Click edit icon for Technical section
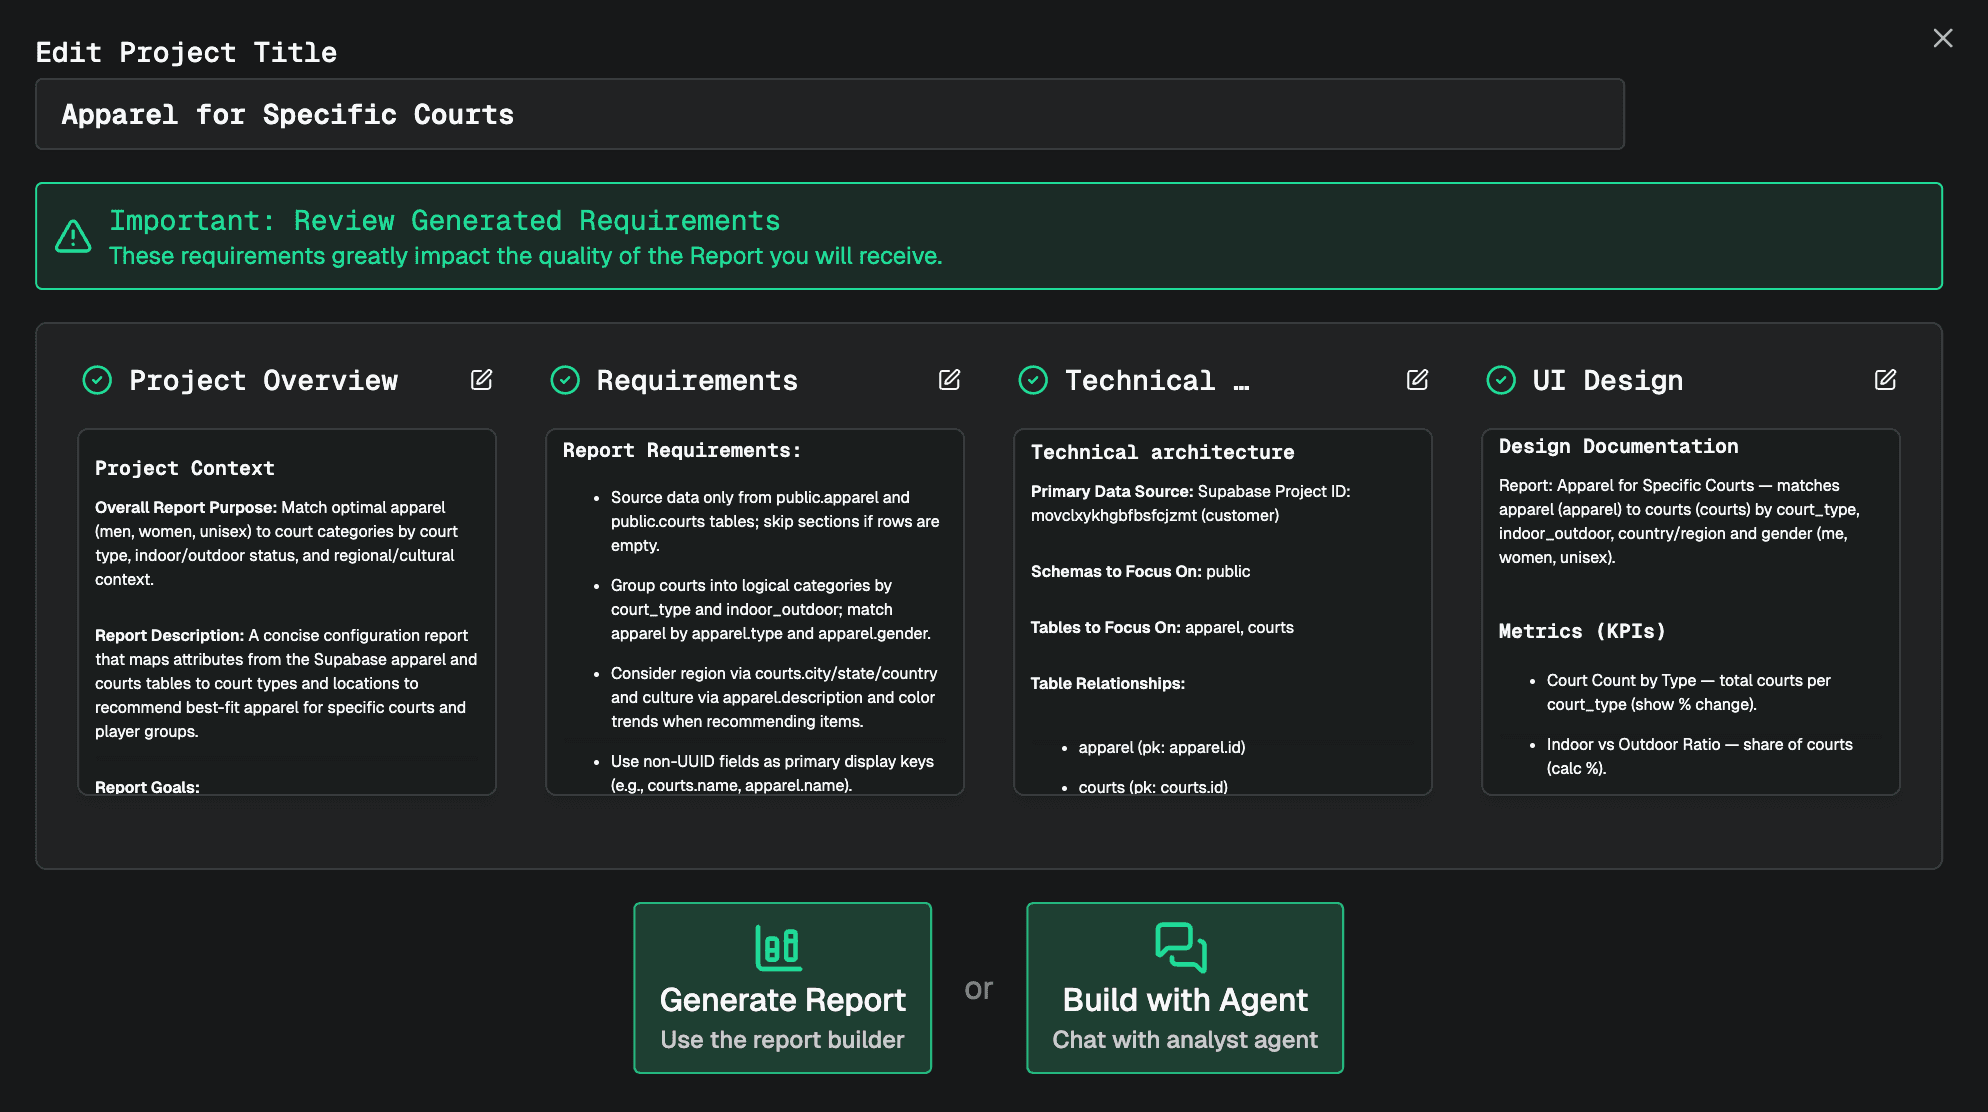 pos(1417,380)
